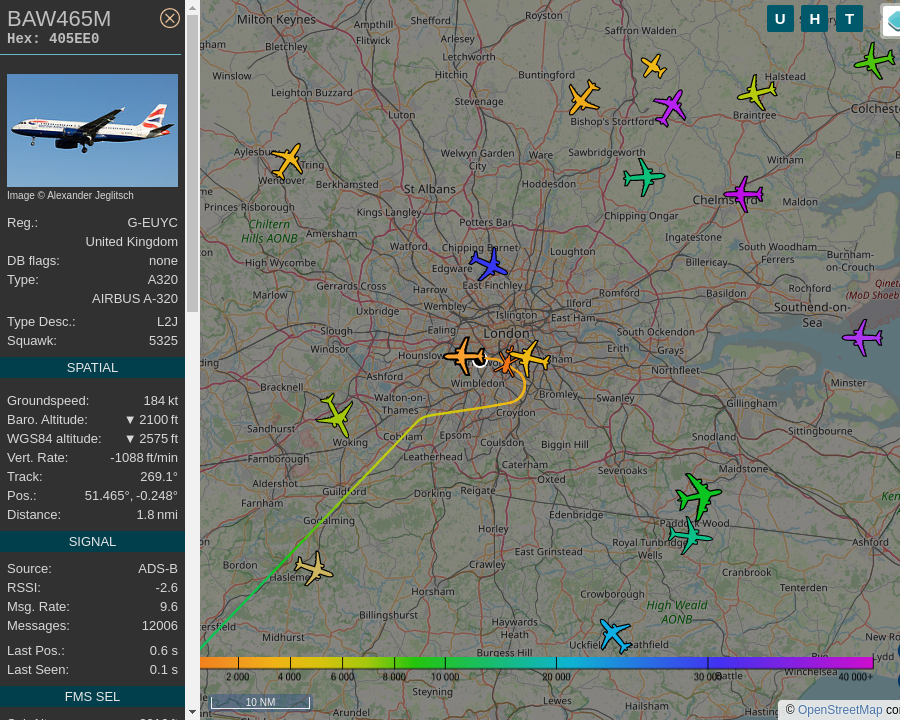Click the Squawk value 5325

[163, 340]
